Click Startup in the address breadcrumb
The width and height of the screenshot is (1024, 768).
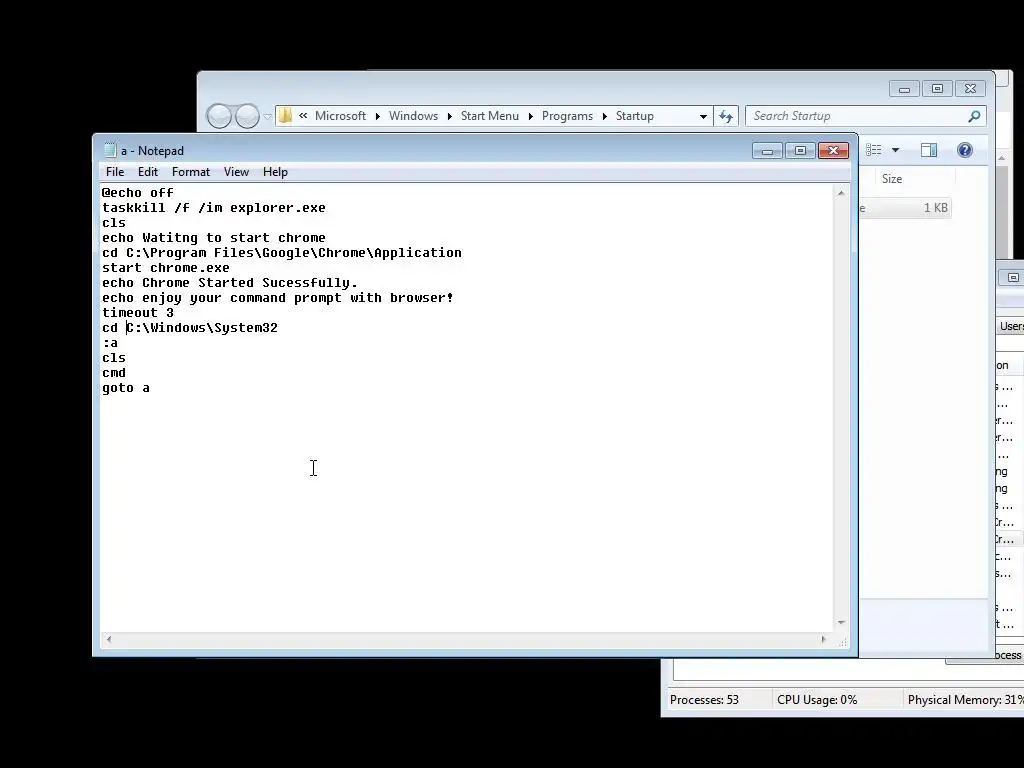[x=635, y=116]
